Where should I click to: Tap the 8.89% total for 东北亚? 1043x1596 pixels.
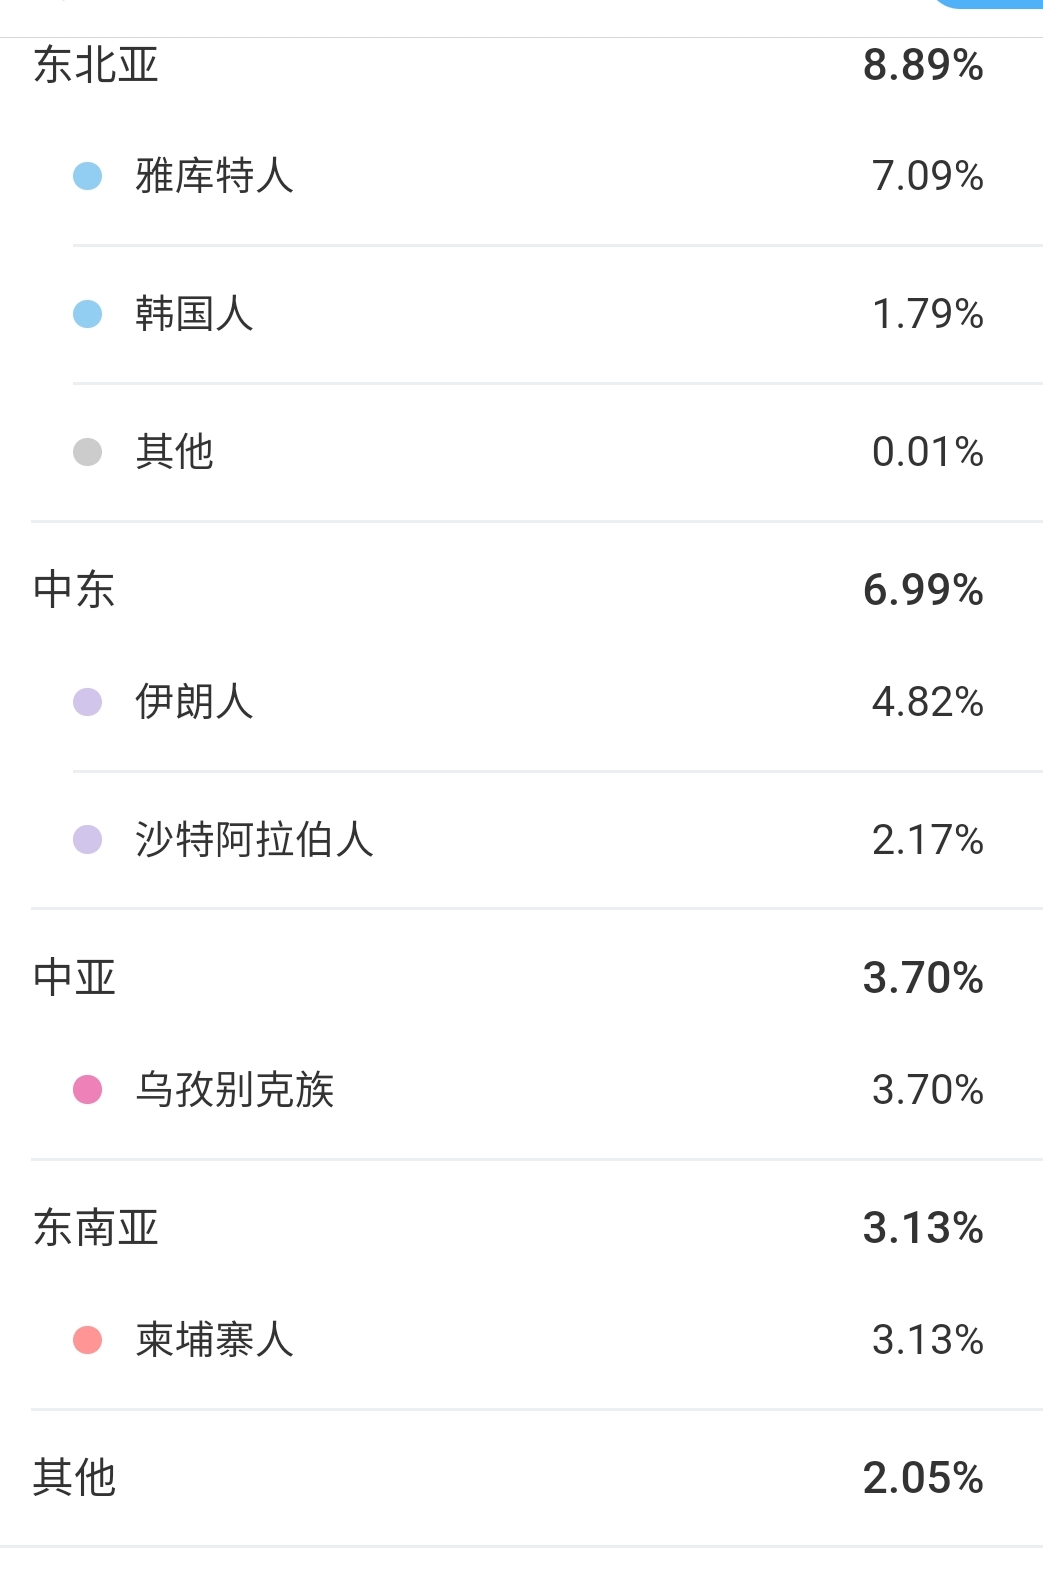coord(923,66)
